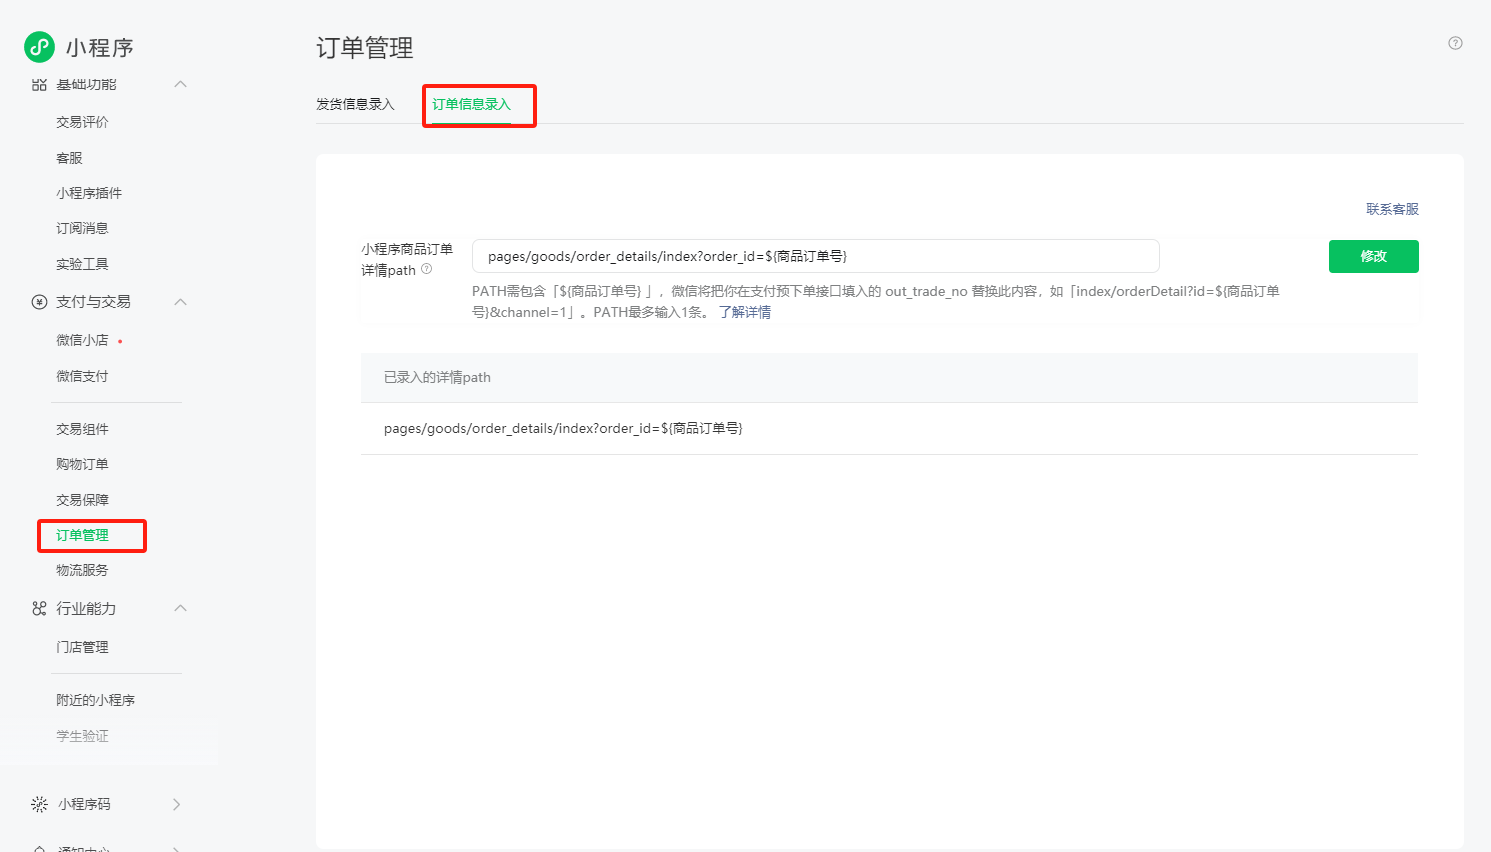Collapse the 支付与交易 section
Image resolution: width=1491 pixels, height=852 pixels.
180,302
